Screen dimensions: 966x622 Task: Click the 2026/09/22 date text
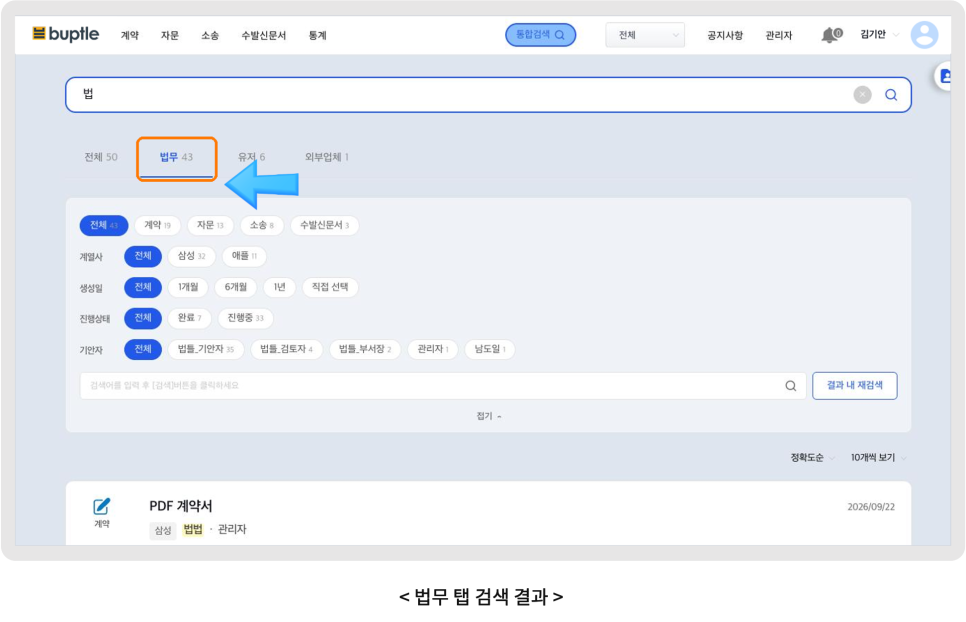(871, 507)
